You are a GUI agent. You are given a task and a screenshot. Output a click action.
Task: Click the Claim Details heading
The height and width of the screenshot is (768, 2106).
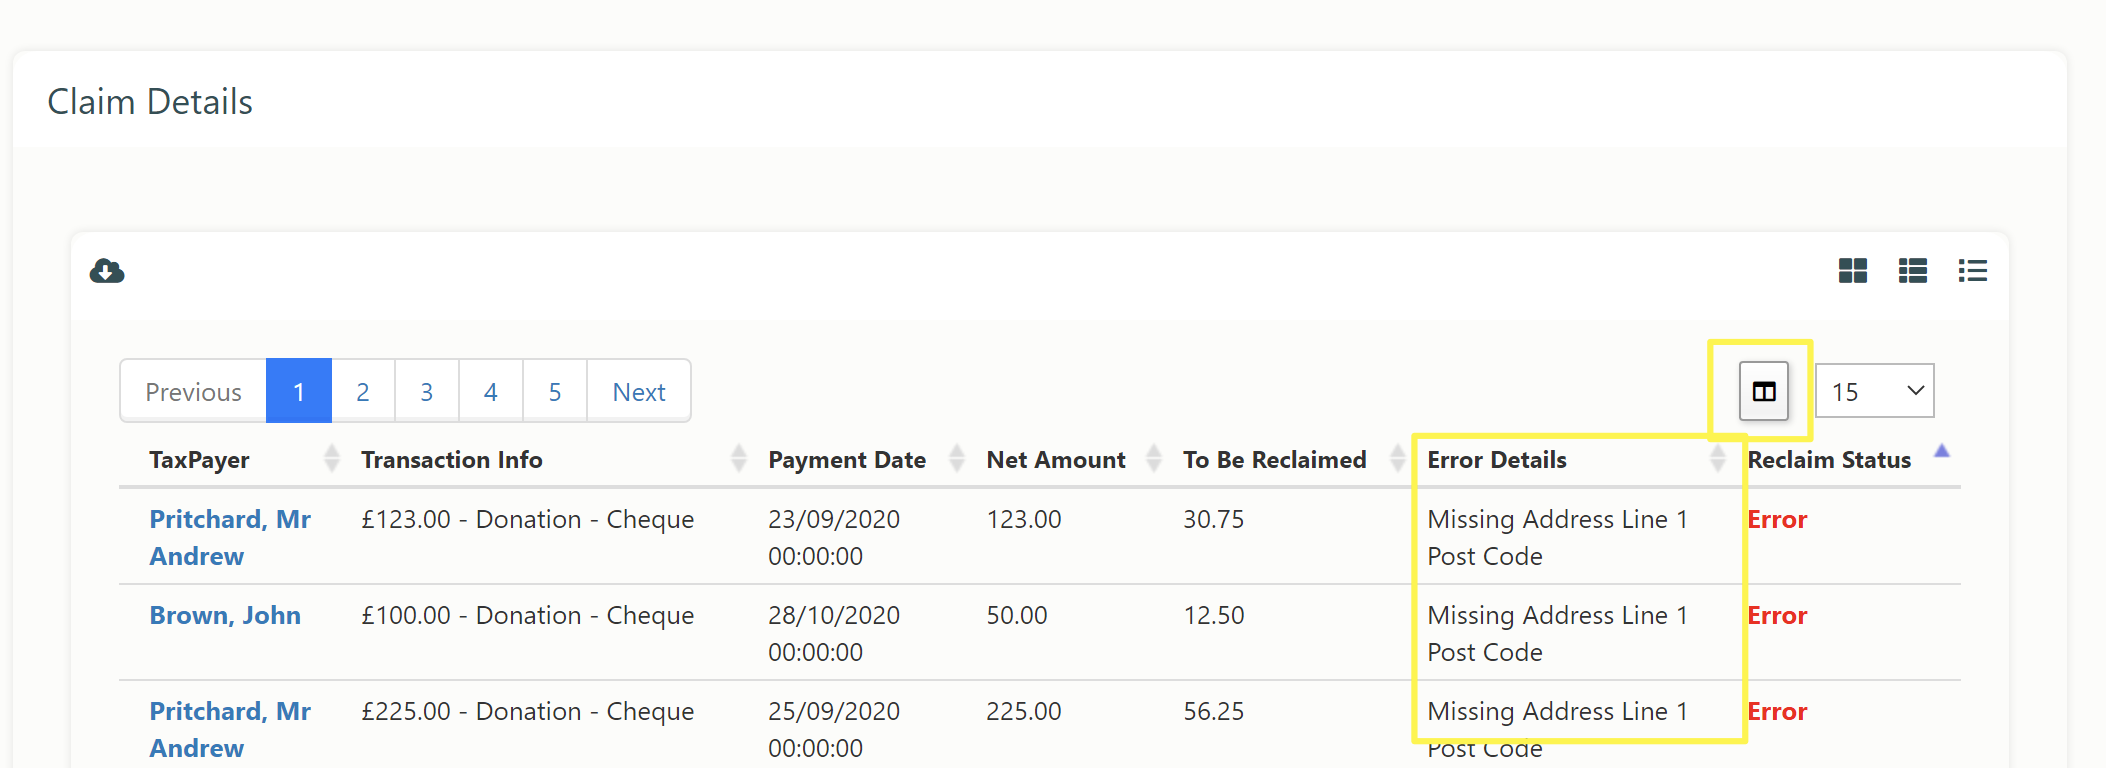tap(150, 102)
